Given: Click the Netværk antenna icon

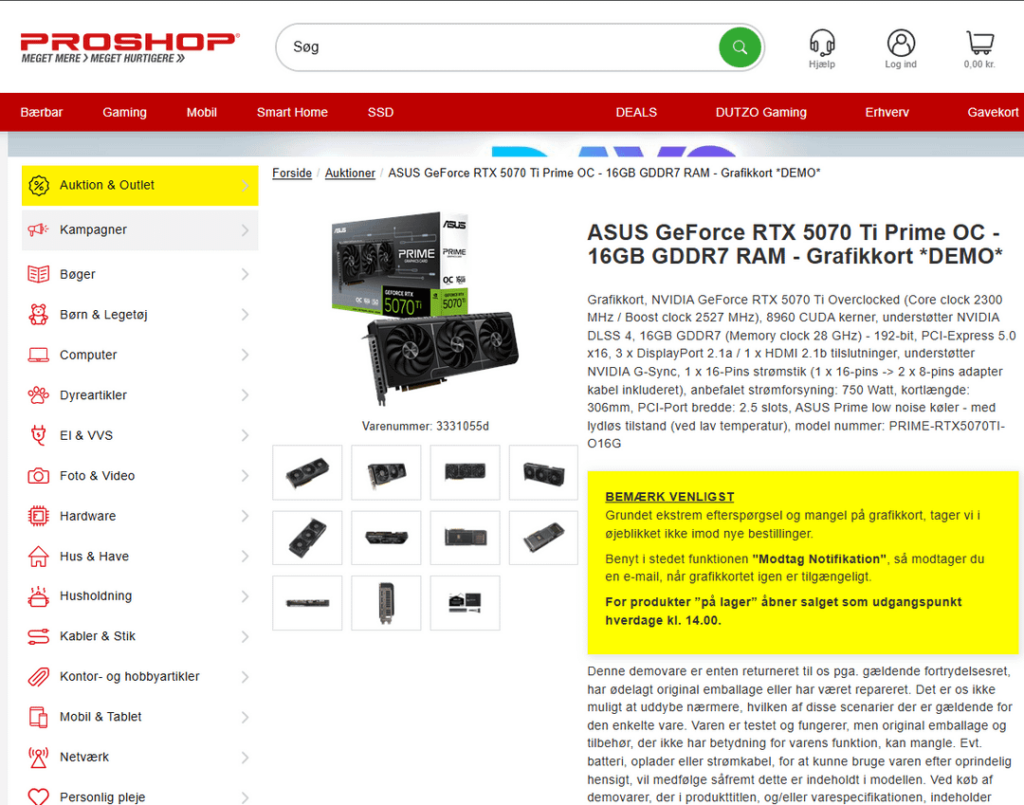Looking at the screenshot, I should (x=39, y=757).
